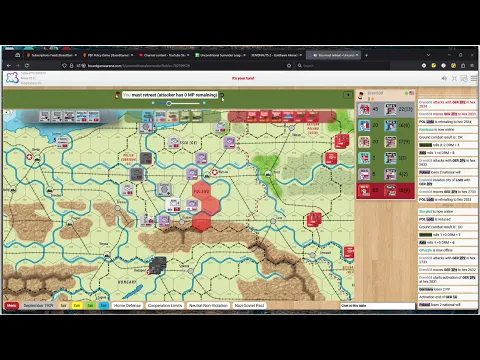This screenshot has height=360, width=480.
Task: Mute game sounds with speaker icon
Action: (x=444, y=78)
